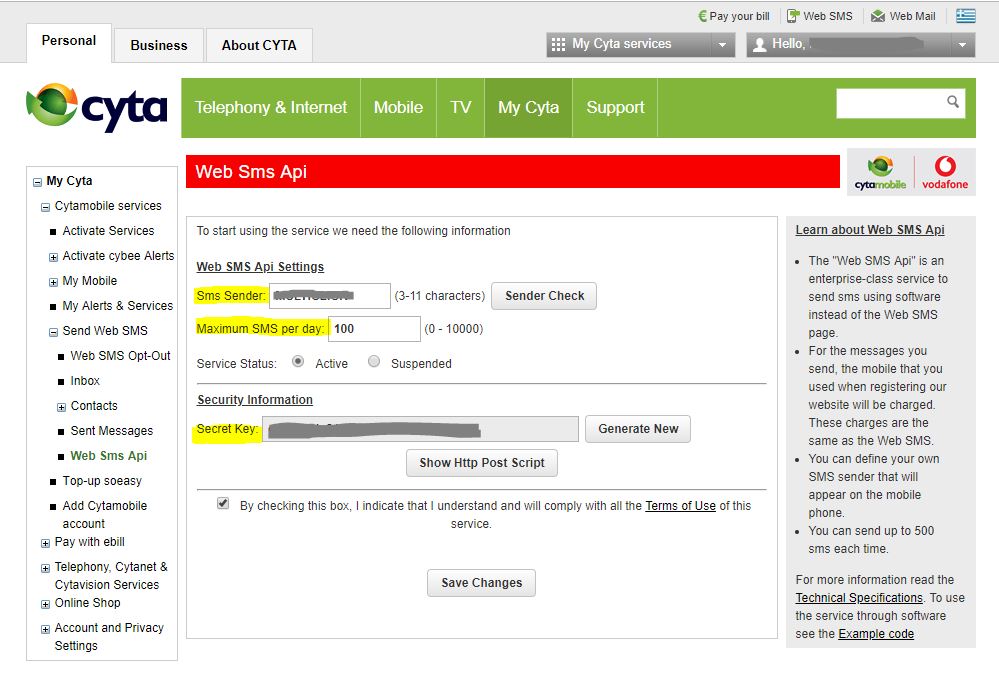Image resolution: width=999 pixels, height=684 pixels.
Task: Open the Inbox item
Action: (85, 381)
